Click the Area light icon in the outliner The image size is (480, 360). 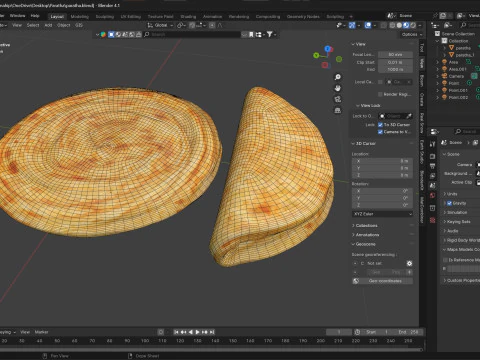(444, 62)
